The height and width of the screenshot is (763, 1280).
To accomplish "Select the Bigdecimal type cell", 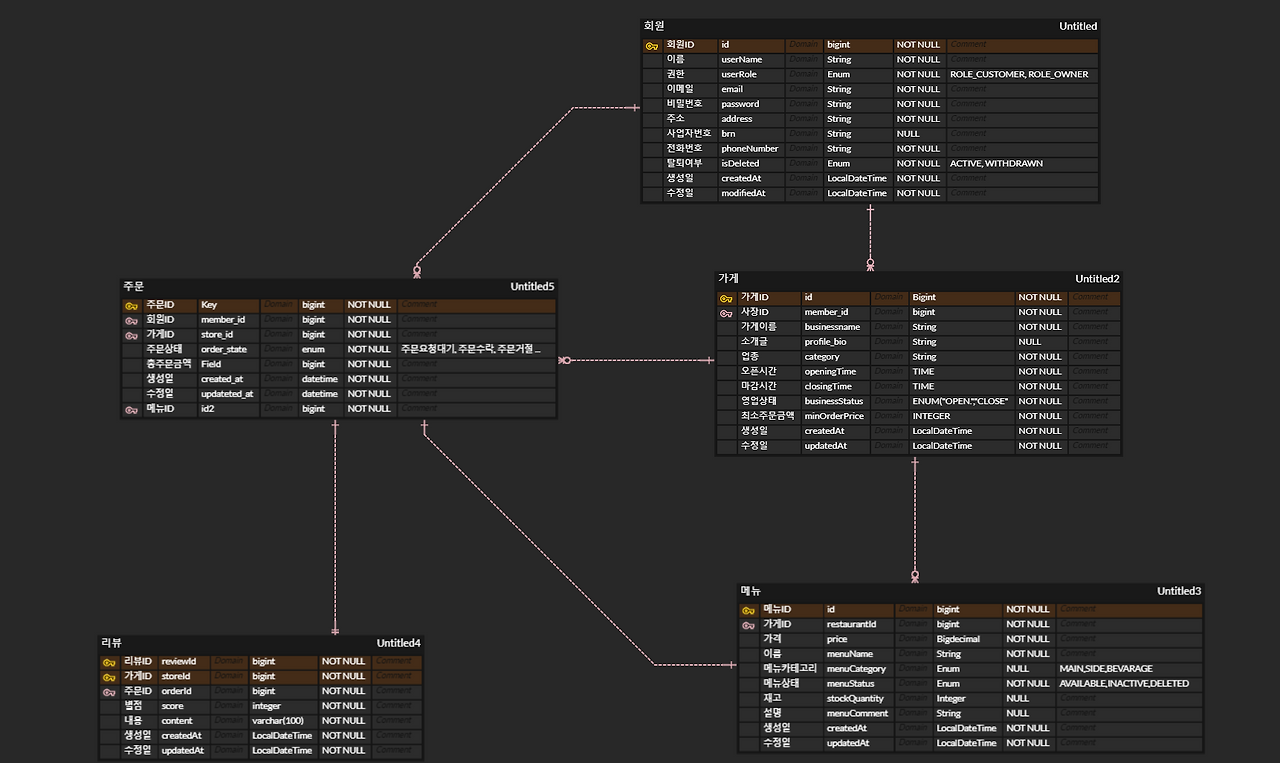I will 967,639.
